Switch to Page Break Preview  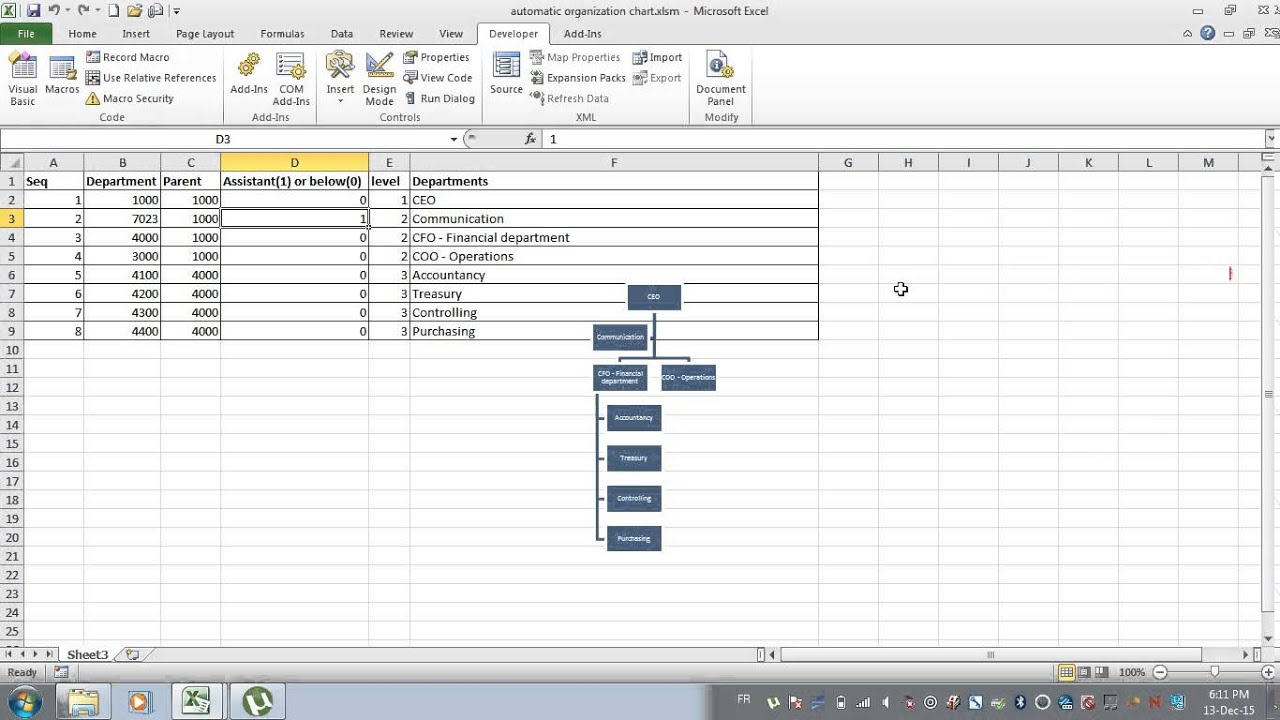1101,673
